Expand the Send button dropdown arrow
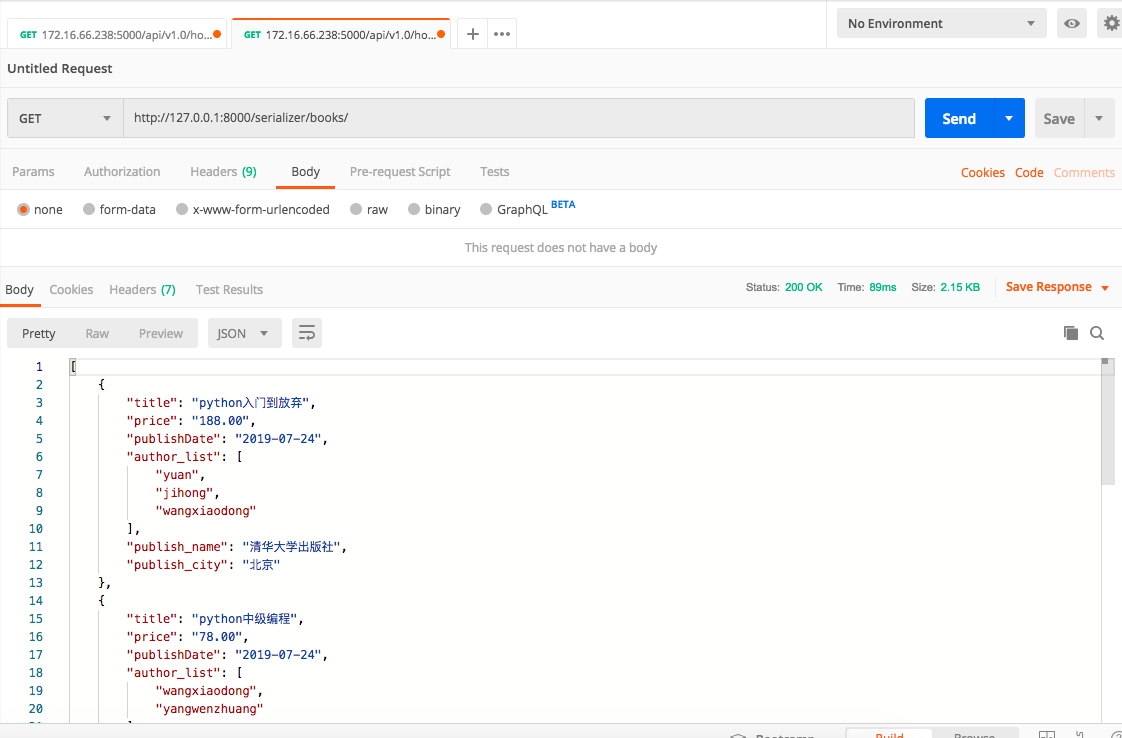This screenshot has width=1122, height=738. click(1009, 118)
